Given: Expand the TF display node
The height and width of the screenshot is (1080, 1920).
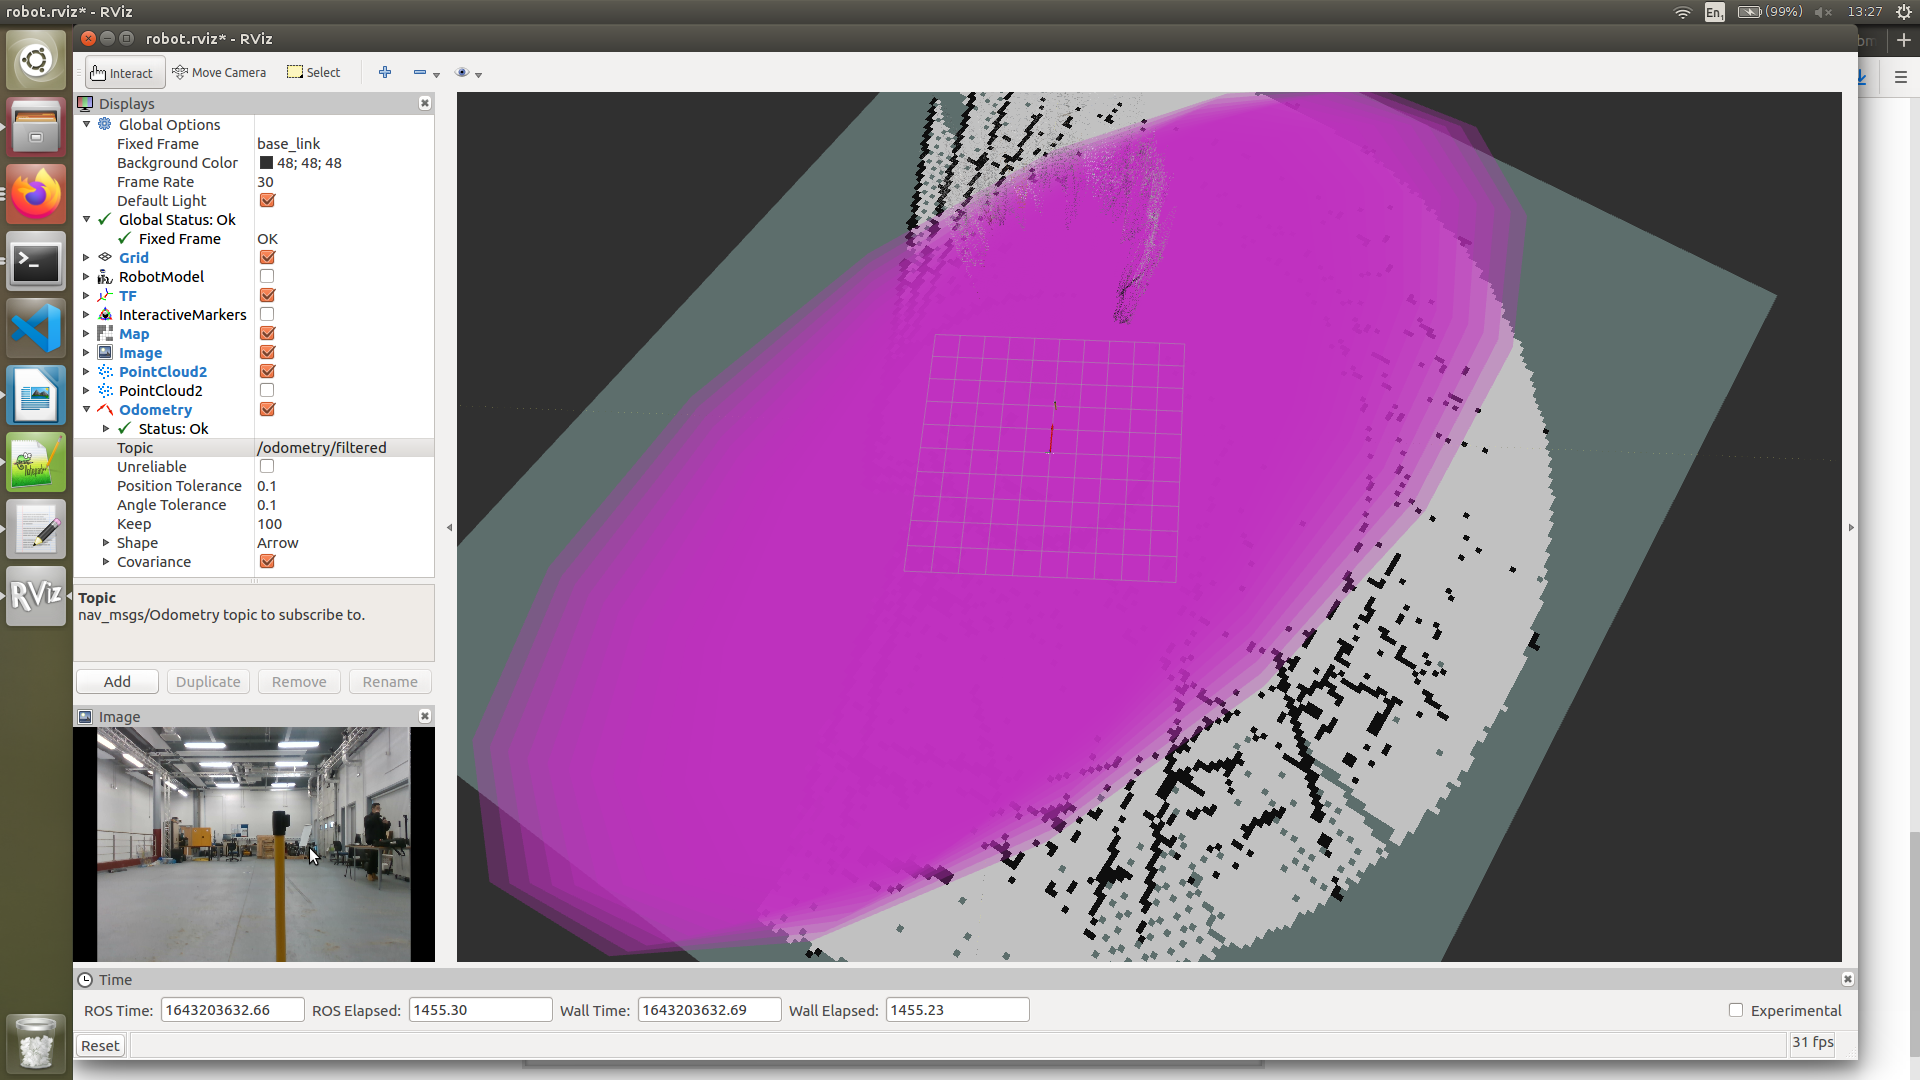Looking at the screenshot, I should click(87, 295).
